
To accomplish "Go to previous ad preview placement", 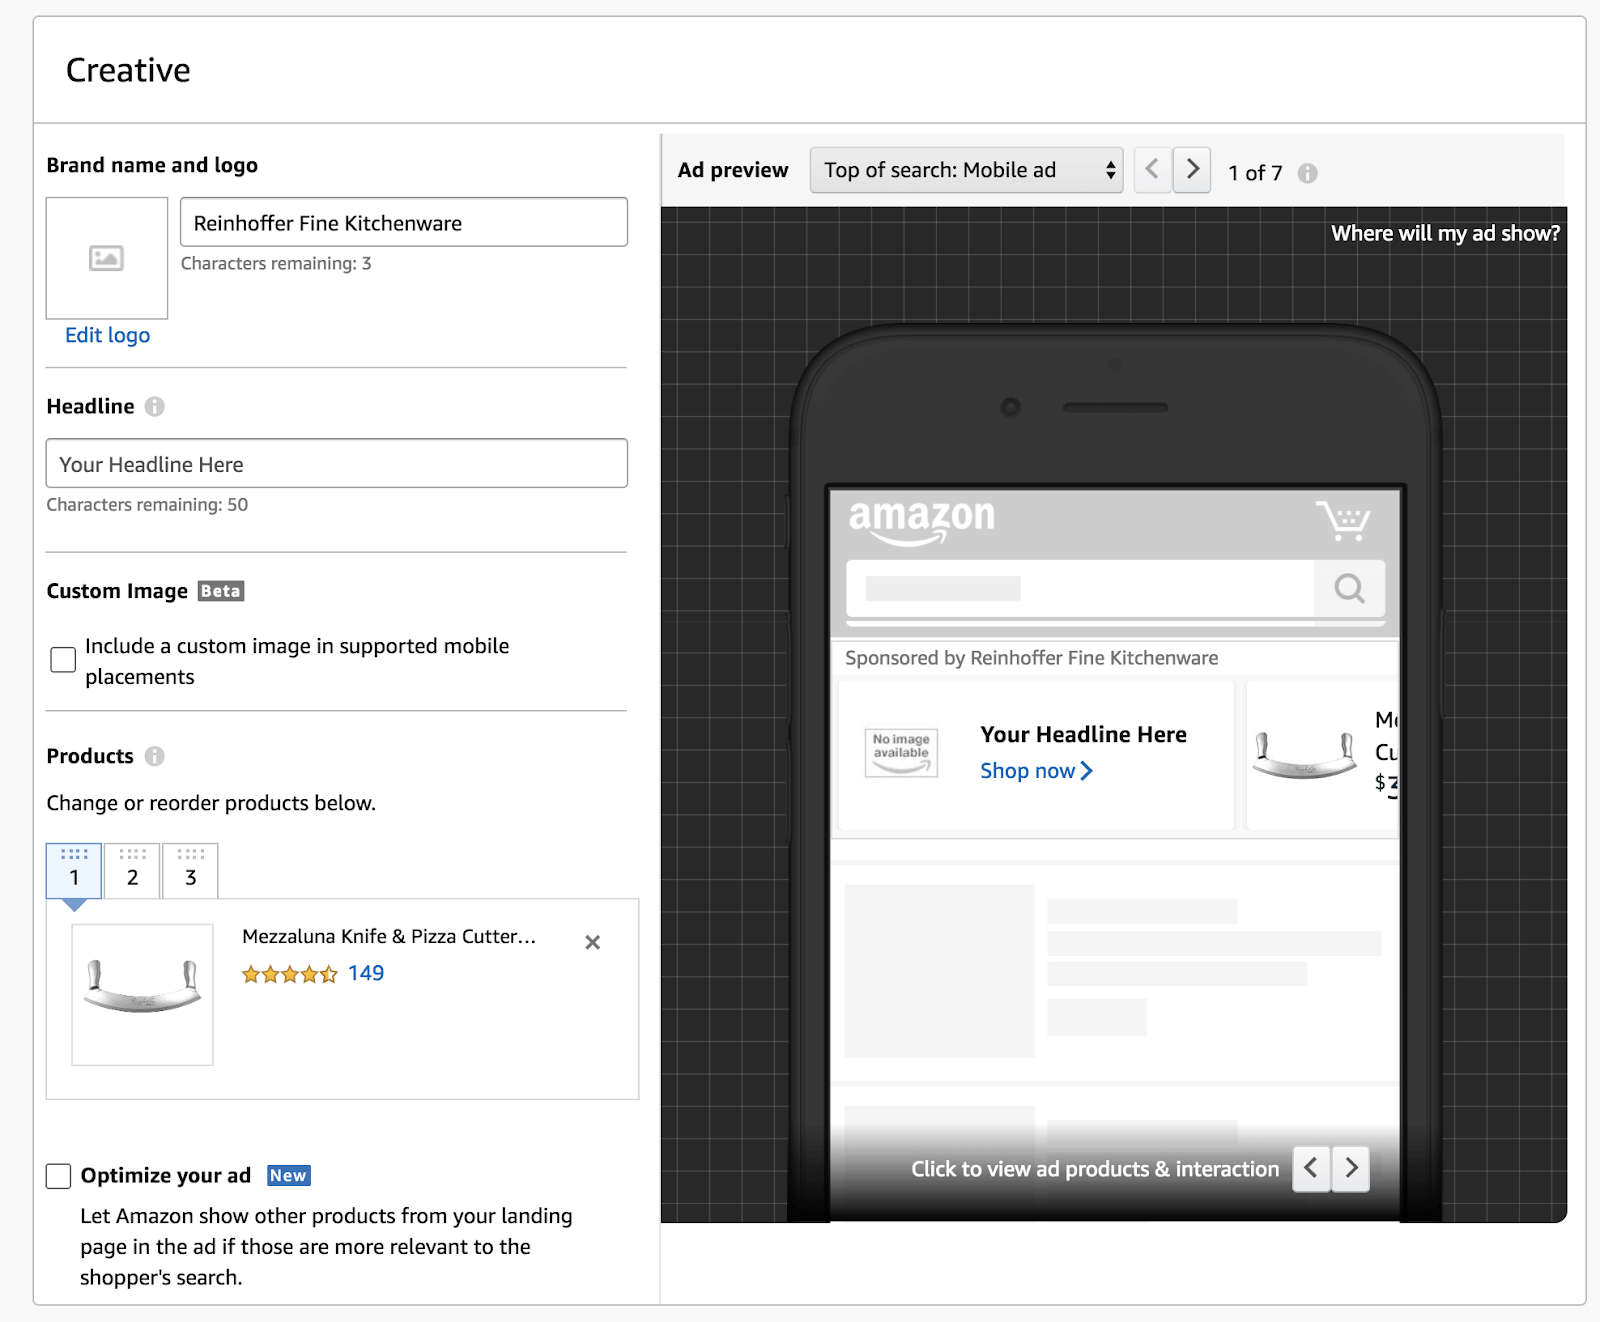I will click(1152, 170).
